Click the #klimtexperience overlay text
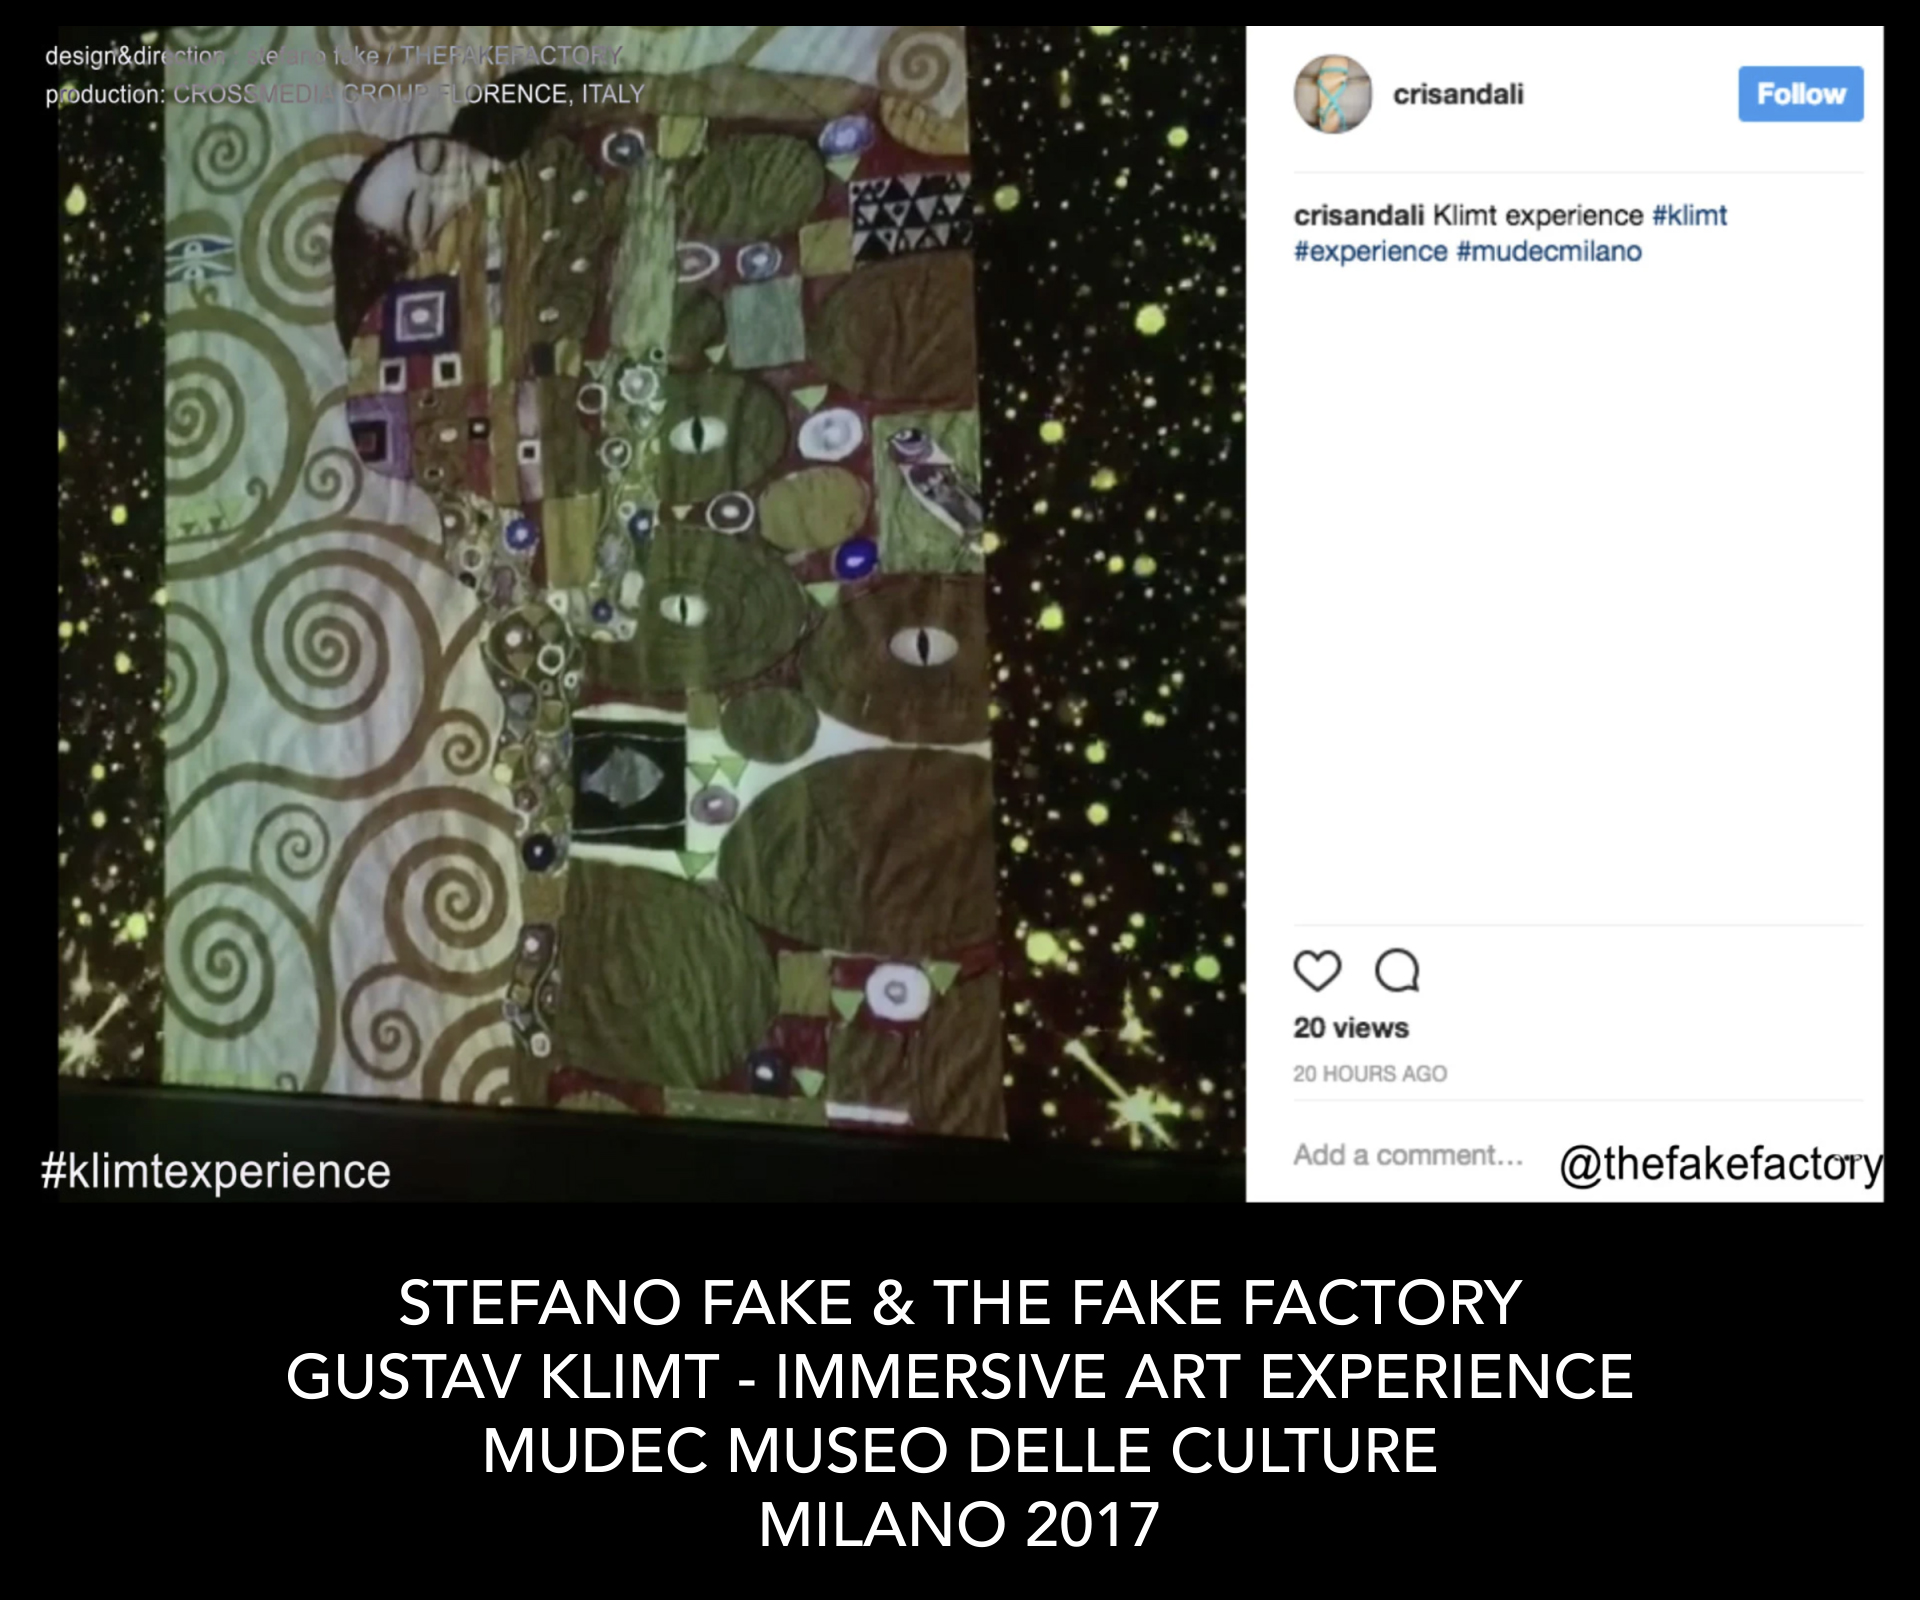1920x1600 pixels. [x=216, y=1171]
